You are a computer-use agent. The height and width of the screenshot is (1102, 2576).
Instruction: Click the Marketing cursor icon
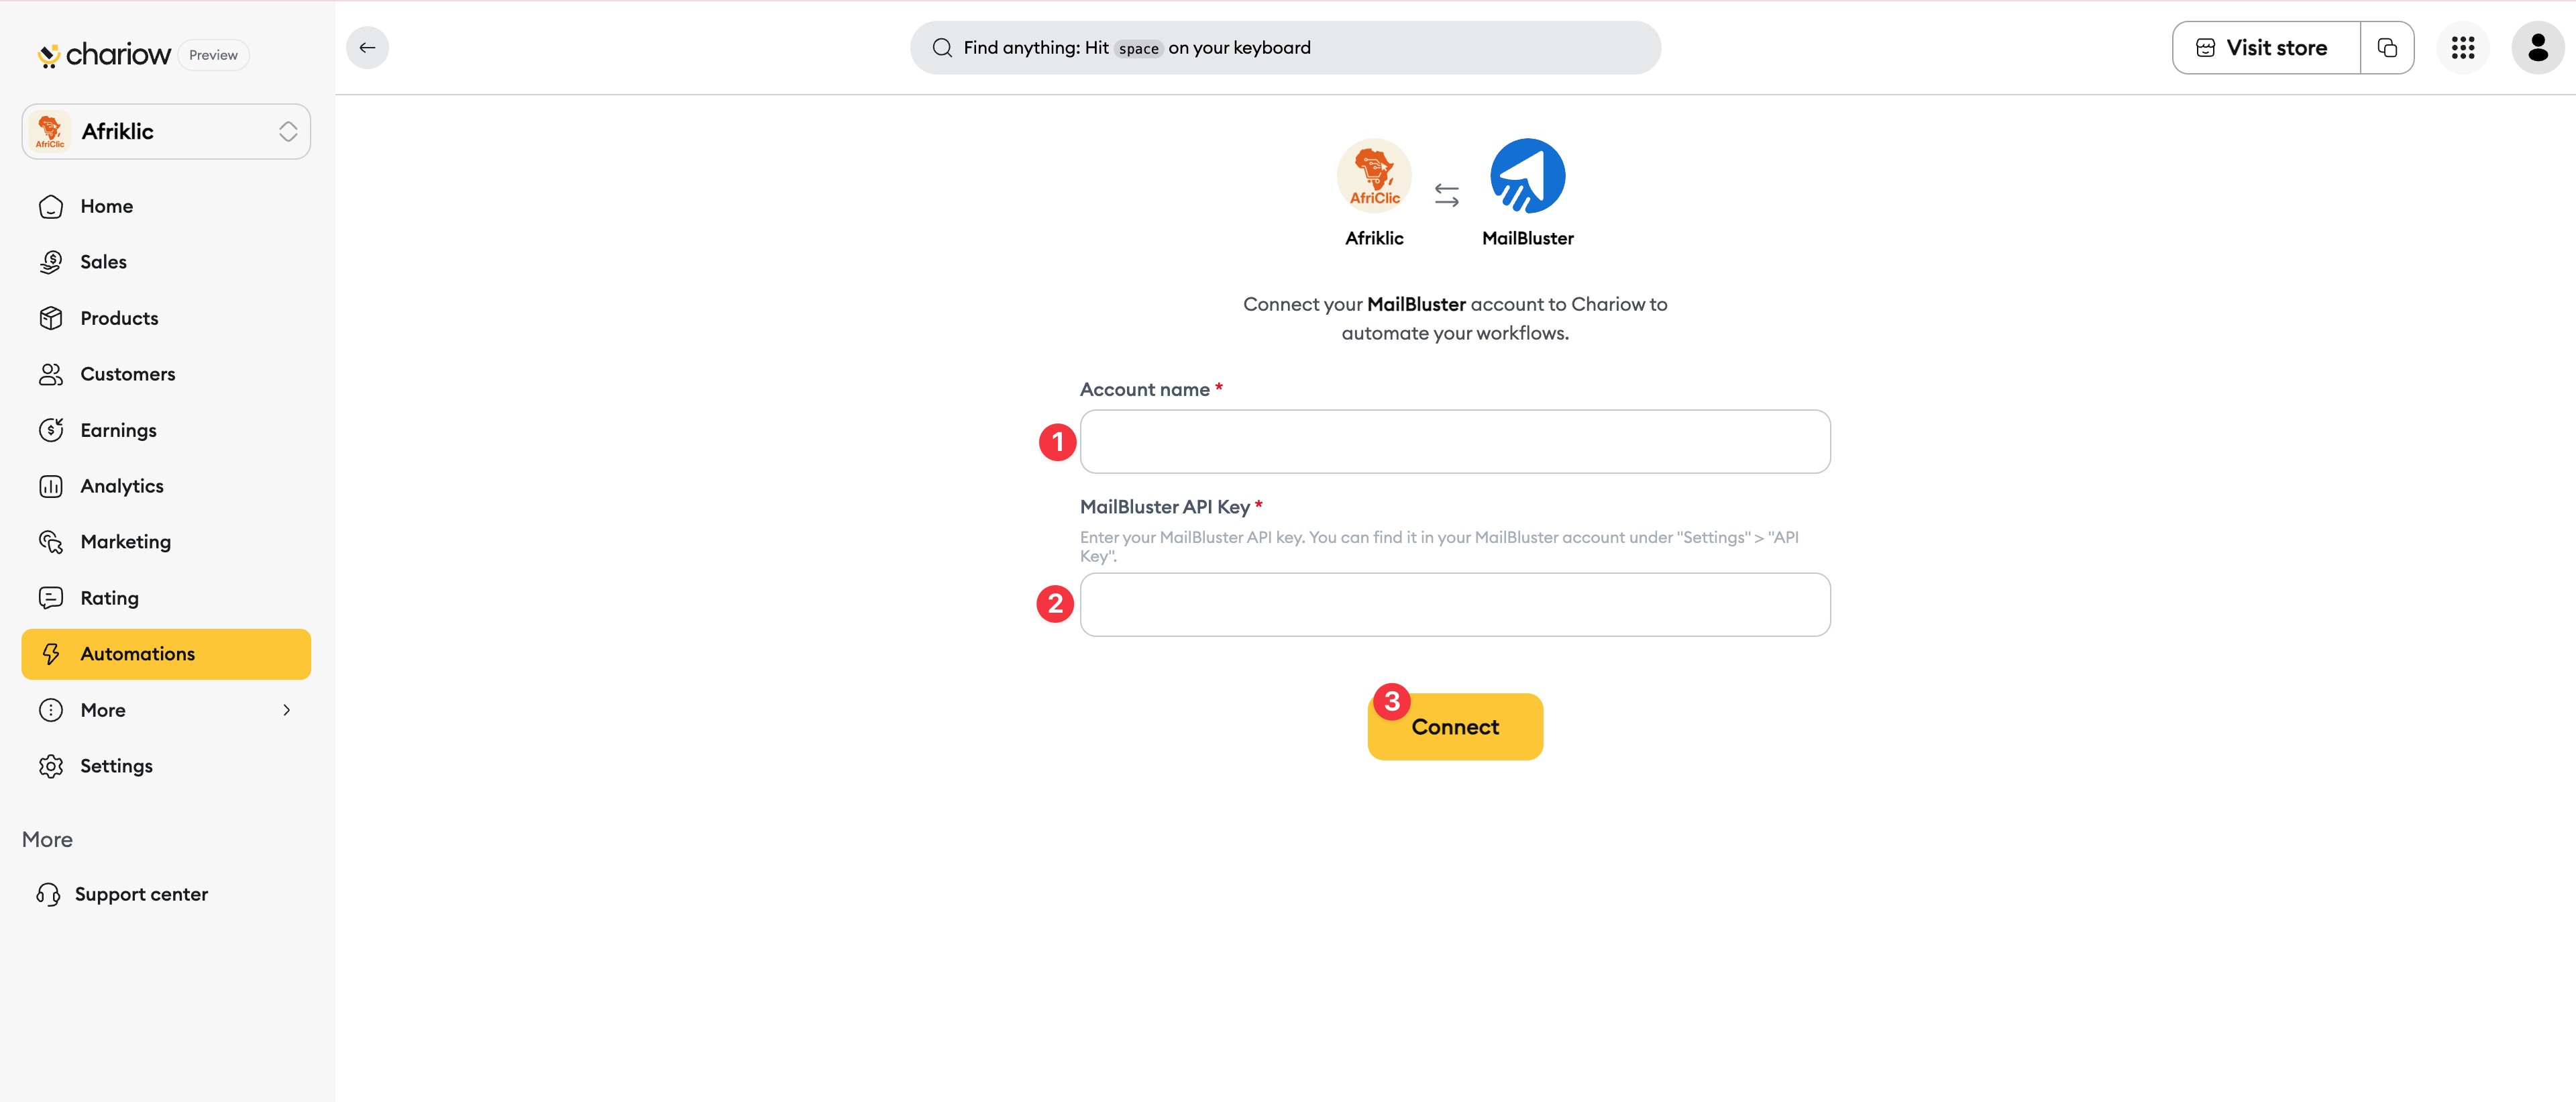(x=51, y=542)
